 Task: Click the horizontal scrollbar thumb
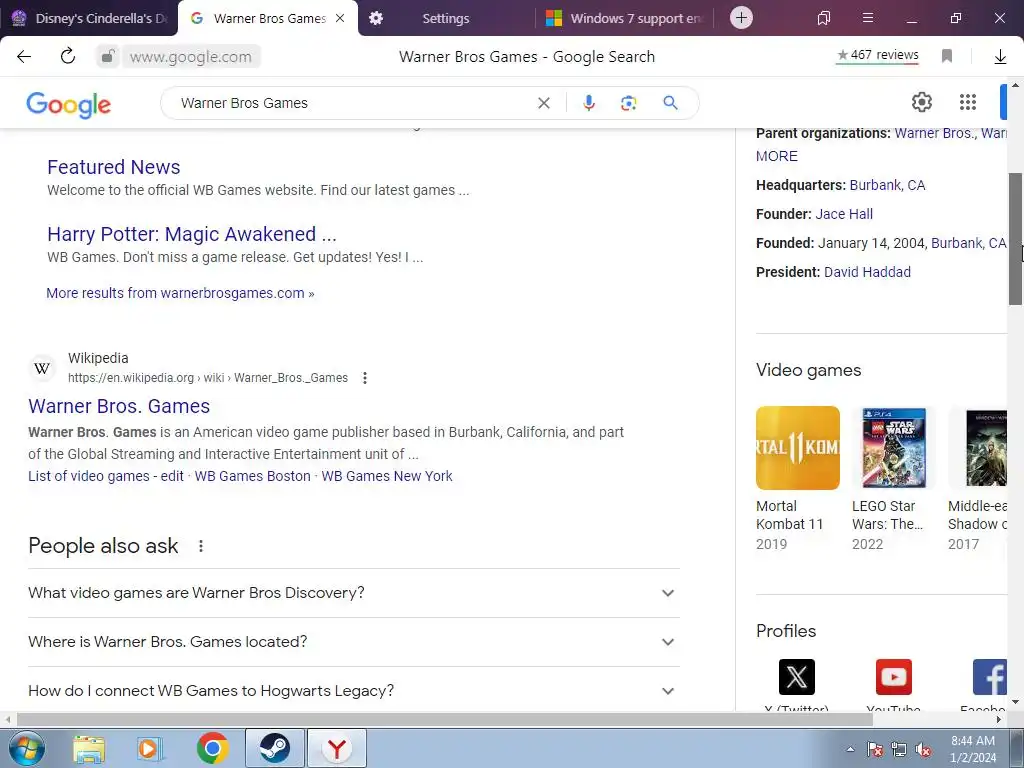[x=444, y=720]
